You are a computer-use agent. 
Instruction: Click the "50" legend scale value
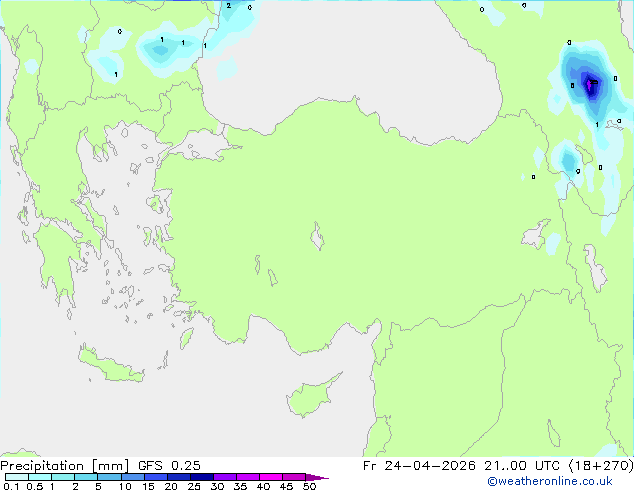tap(309, 486)
